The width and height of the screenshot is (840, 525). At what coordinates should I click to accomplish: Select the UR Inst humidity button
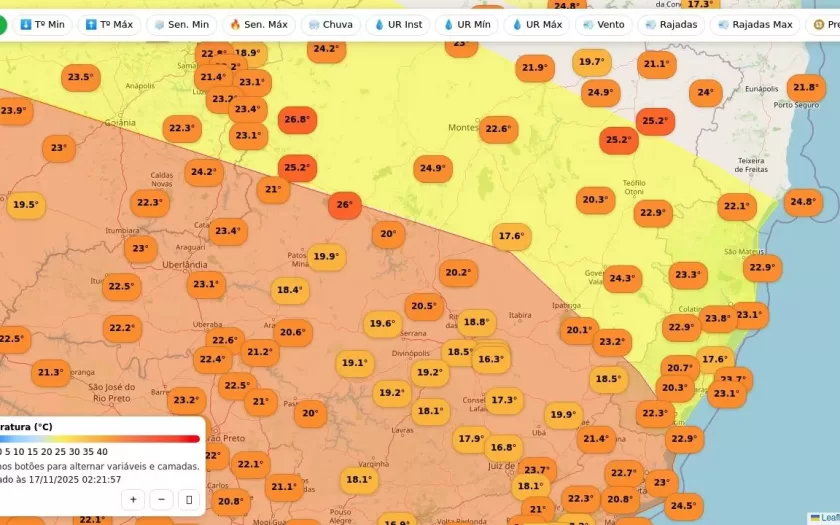tap(398, 24)
